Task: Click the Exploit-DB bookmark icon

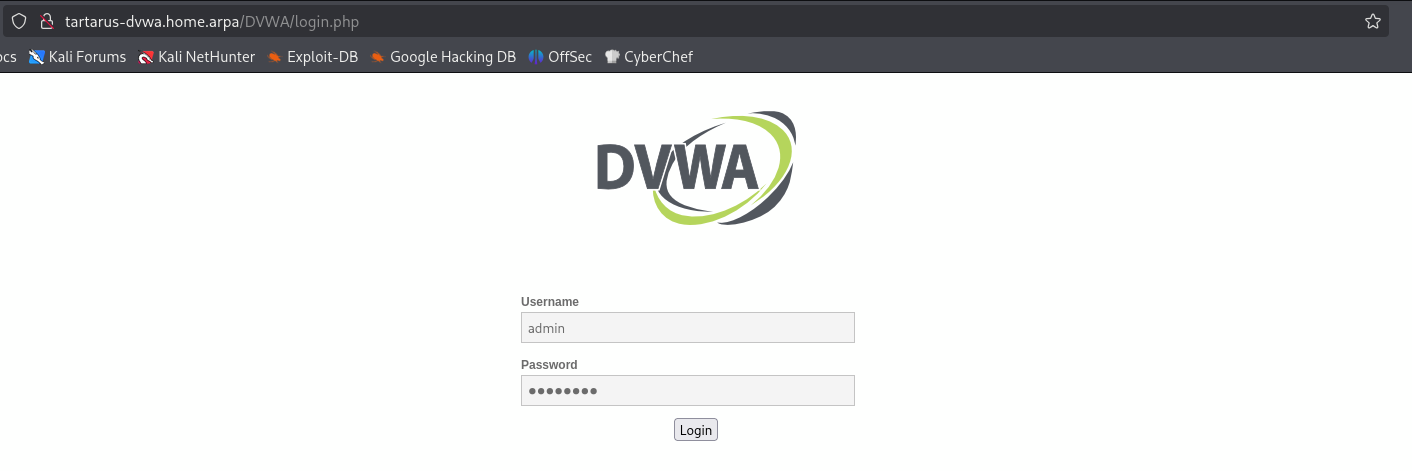Action: click(275, 57)
